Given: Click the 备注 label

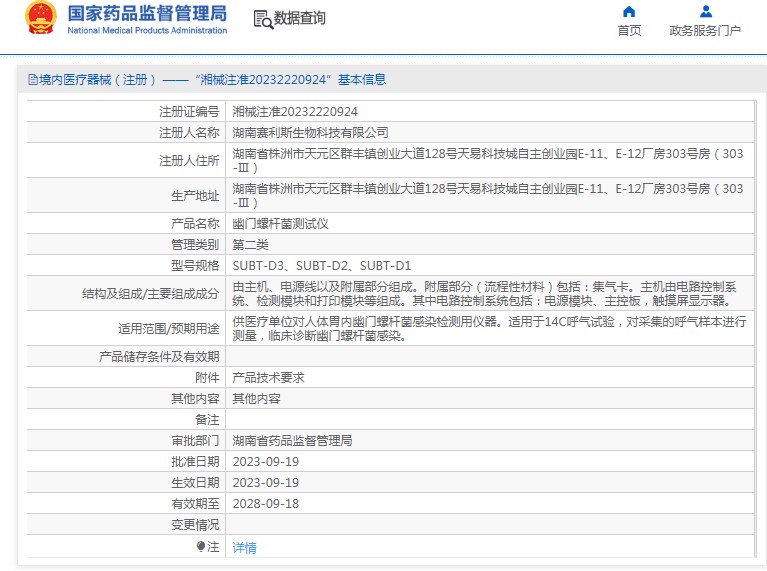Looking at the screenshot, I should (x=207, y=420).
